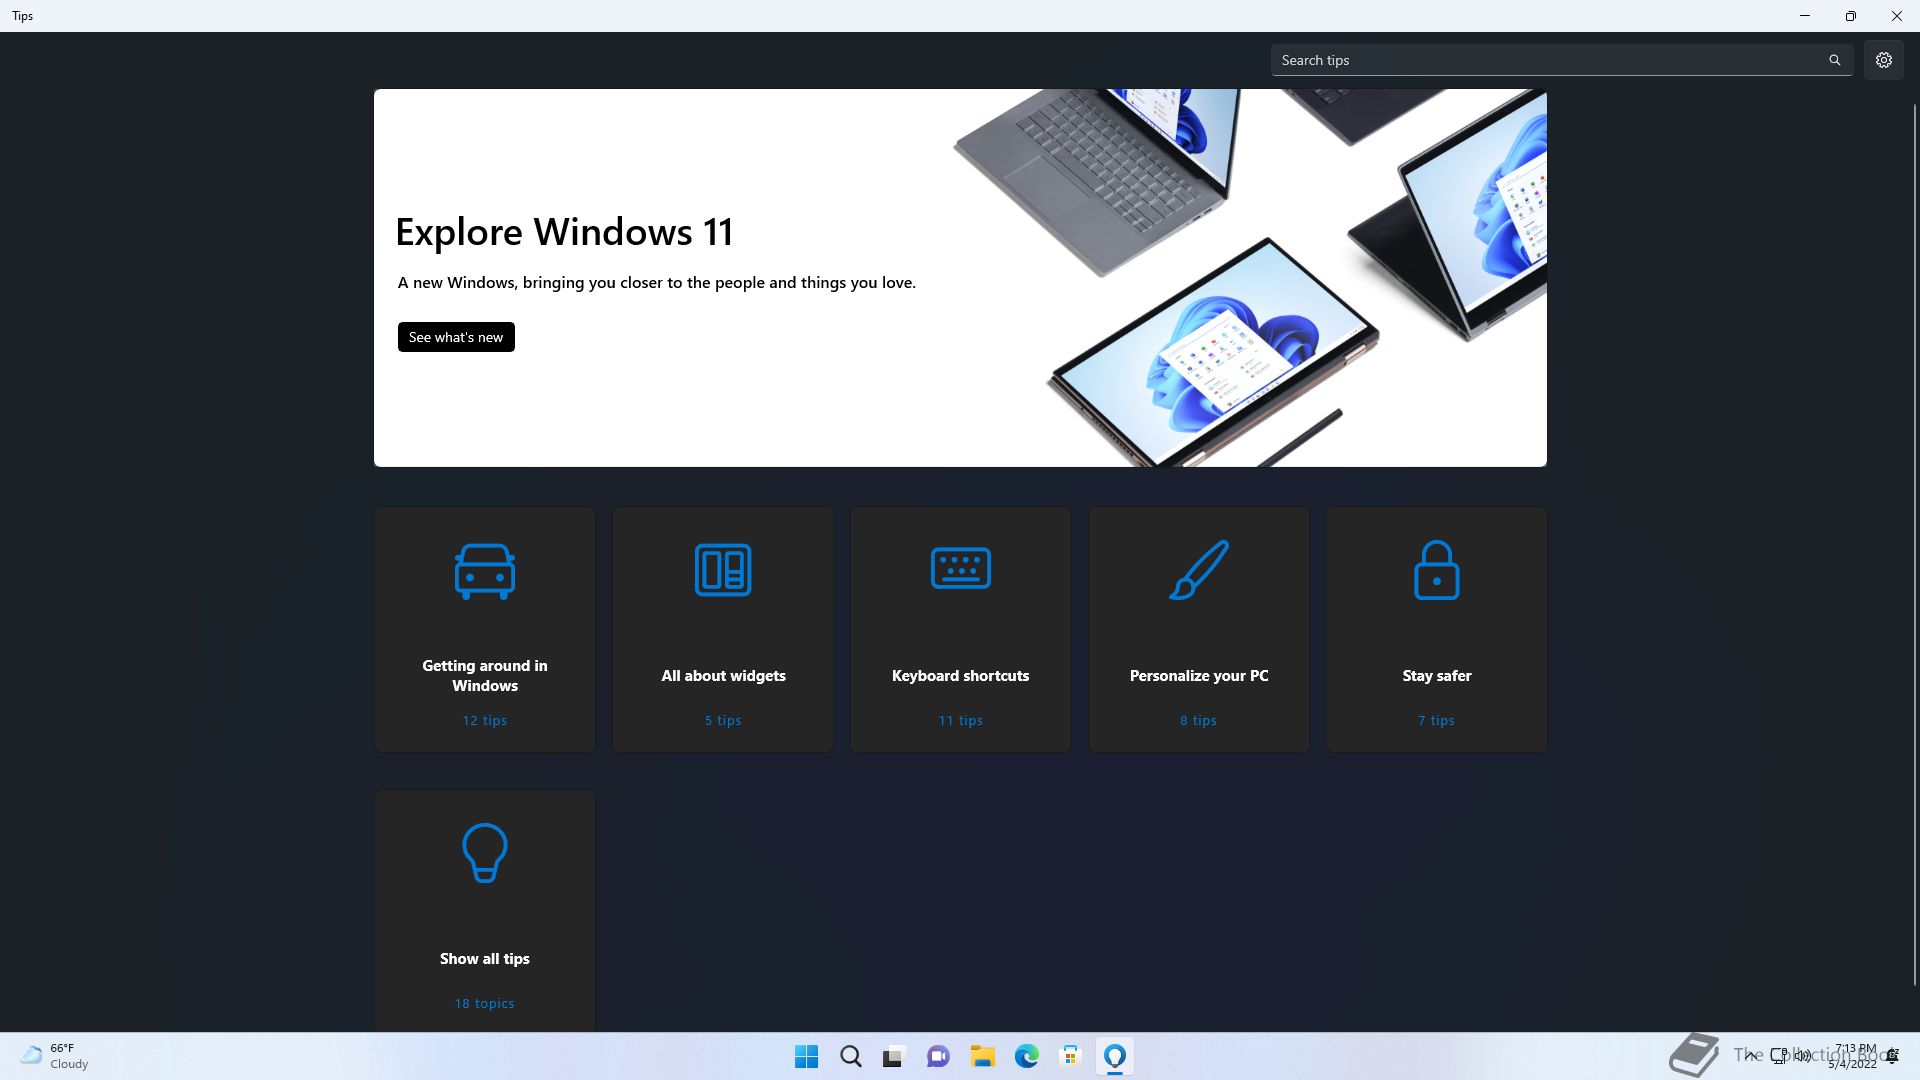Open the Personalize your PC paintbrush icon
The image size is (1920, 1080).
tap(1199, 570)
